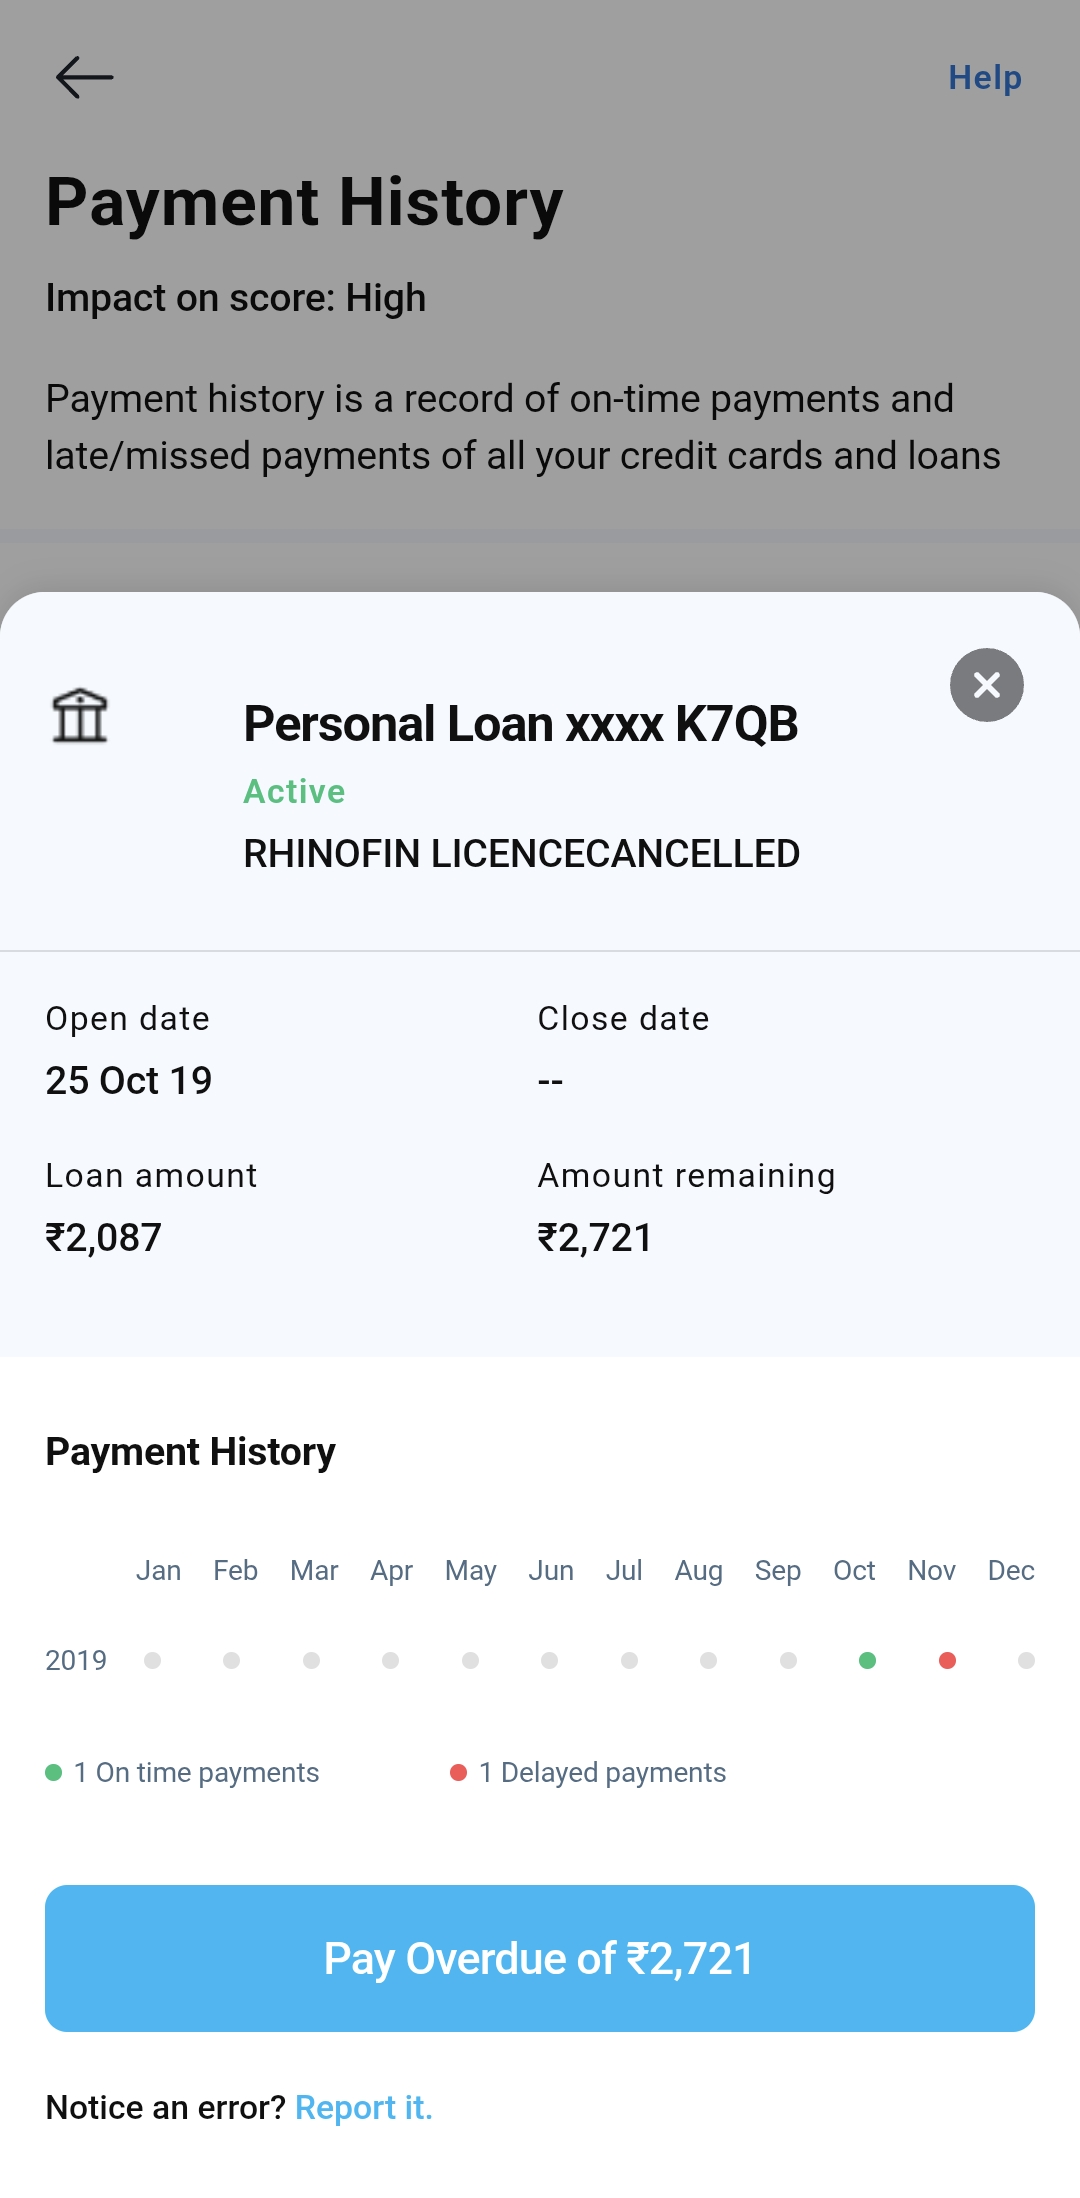Screen dimensions: 1080x2198
Task: Select the red November 2019 payment dot
Action: click(947, 1660)
